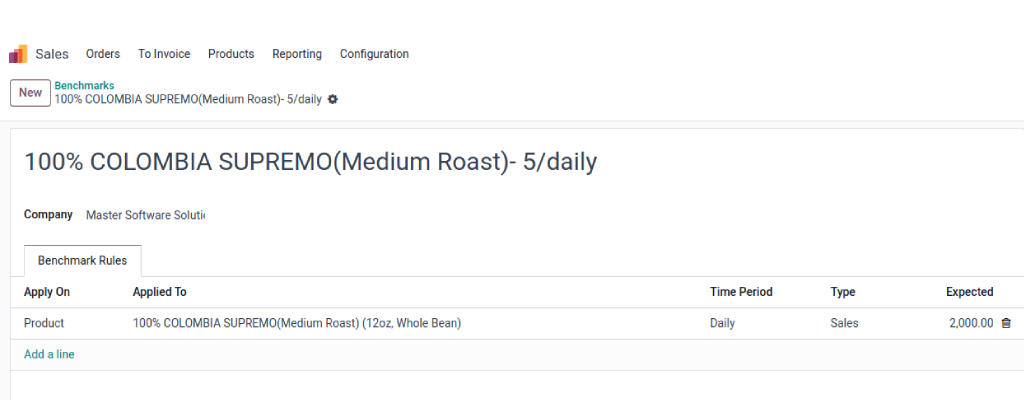Click the New button
The width and height of the screenshot is (1024, 400).
(31, 93)
